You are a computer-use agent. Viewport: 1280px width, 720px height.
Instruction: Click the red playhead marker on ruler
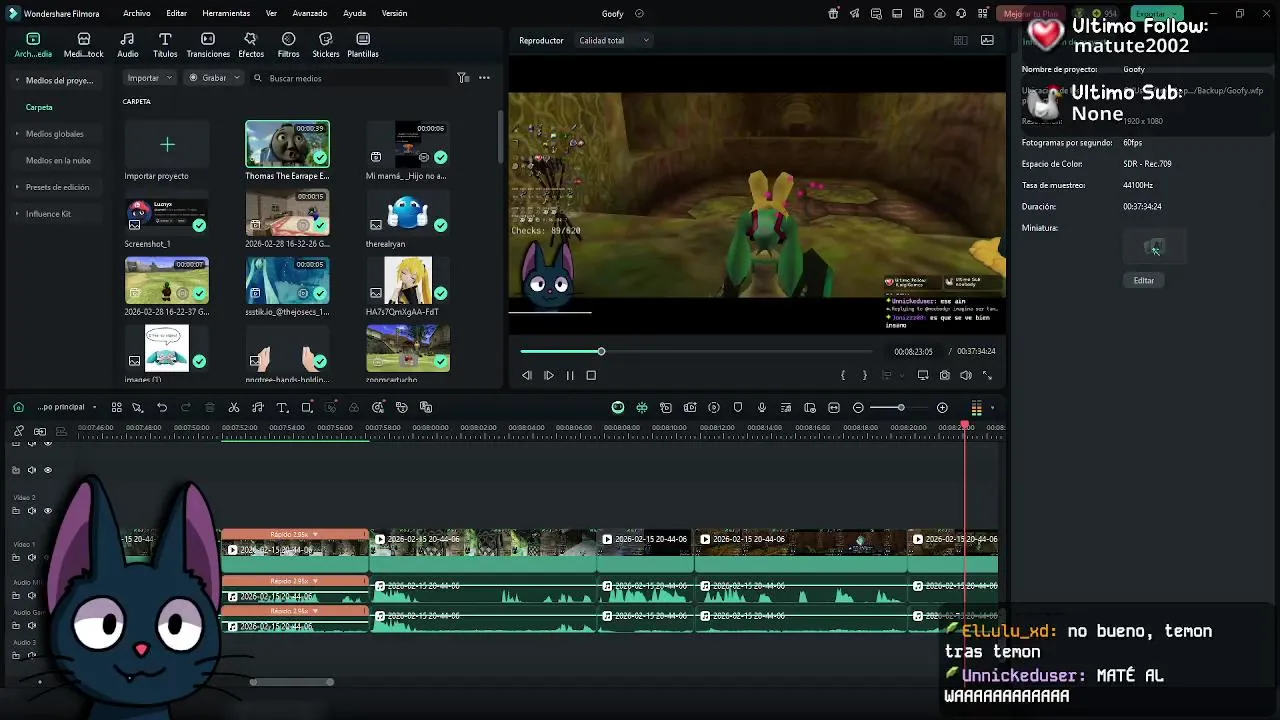click(965, 427)
